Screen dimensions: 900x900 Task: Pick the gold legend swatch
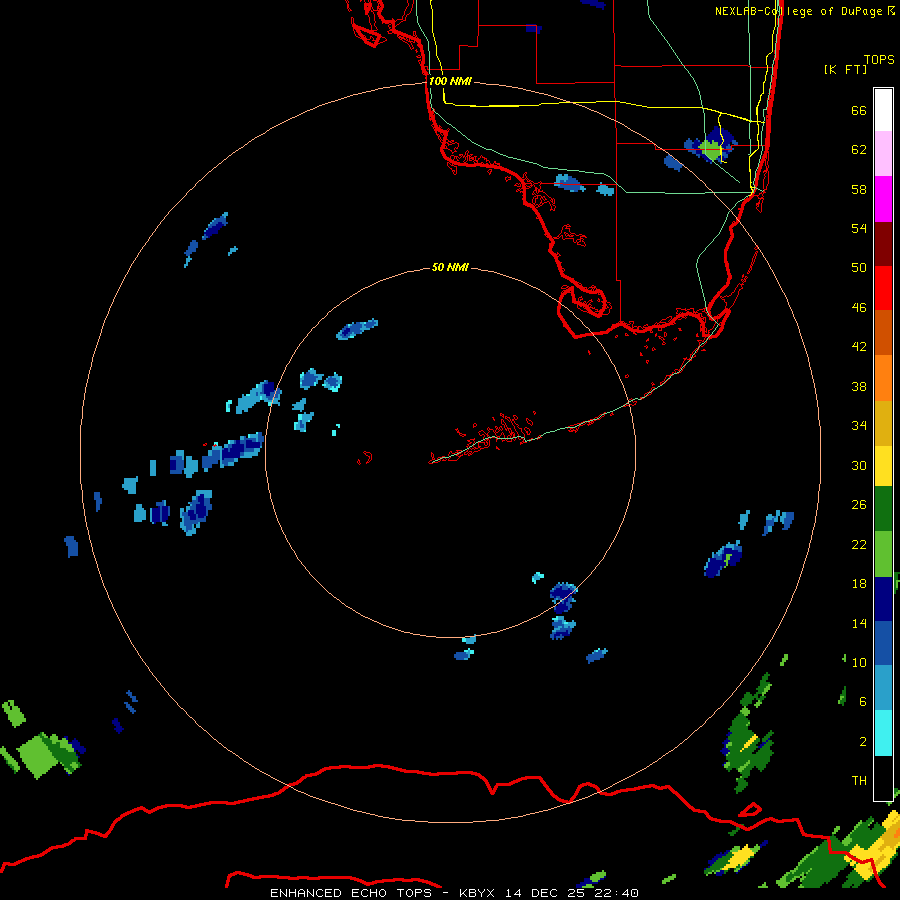(883, 423)
